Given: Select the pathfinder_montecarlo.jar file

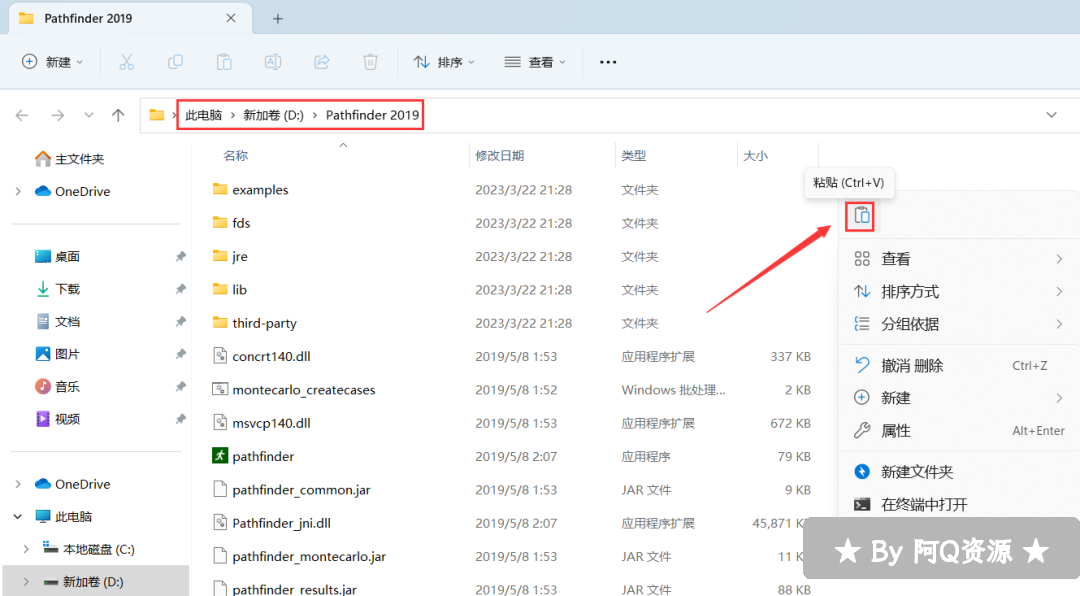Looking at the screenshot, I should pos(309,556).
